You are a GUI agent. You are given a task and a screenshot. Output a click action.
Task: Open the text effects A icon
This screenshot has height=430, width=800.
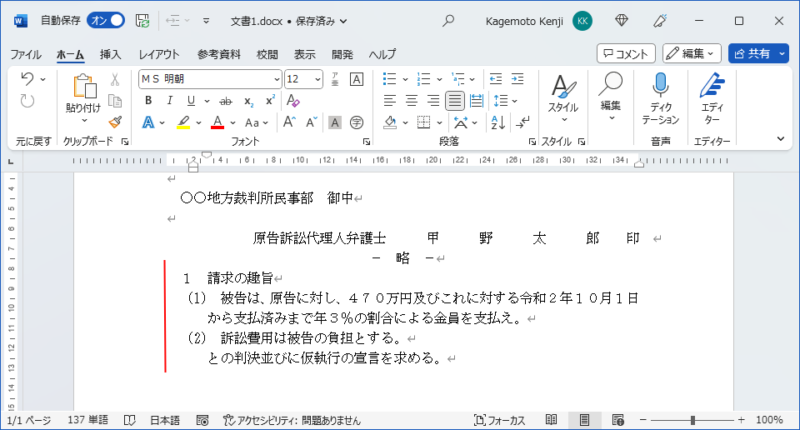point(148,122)
